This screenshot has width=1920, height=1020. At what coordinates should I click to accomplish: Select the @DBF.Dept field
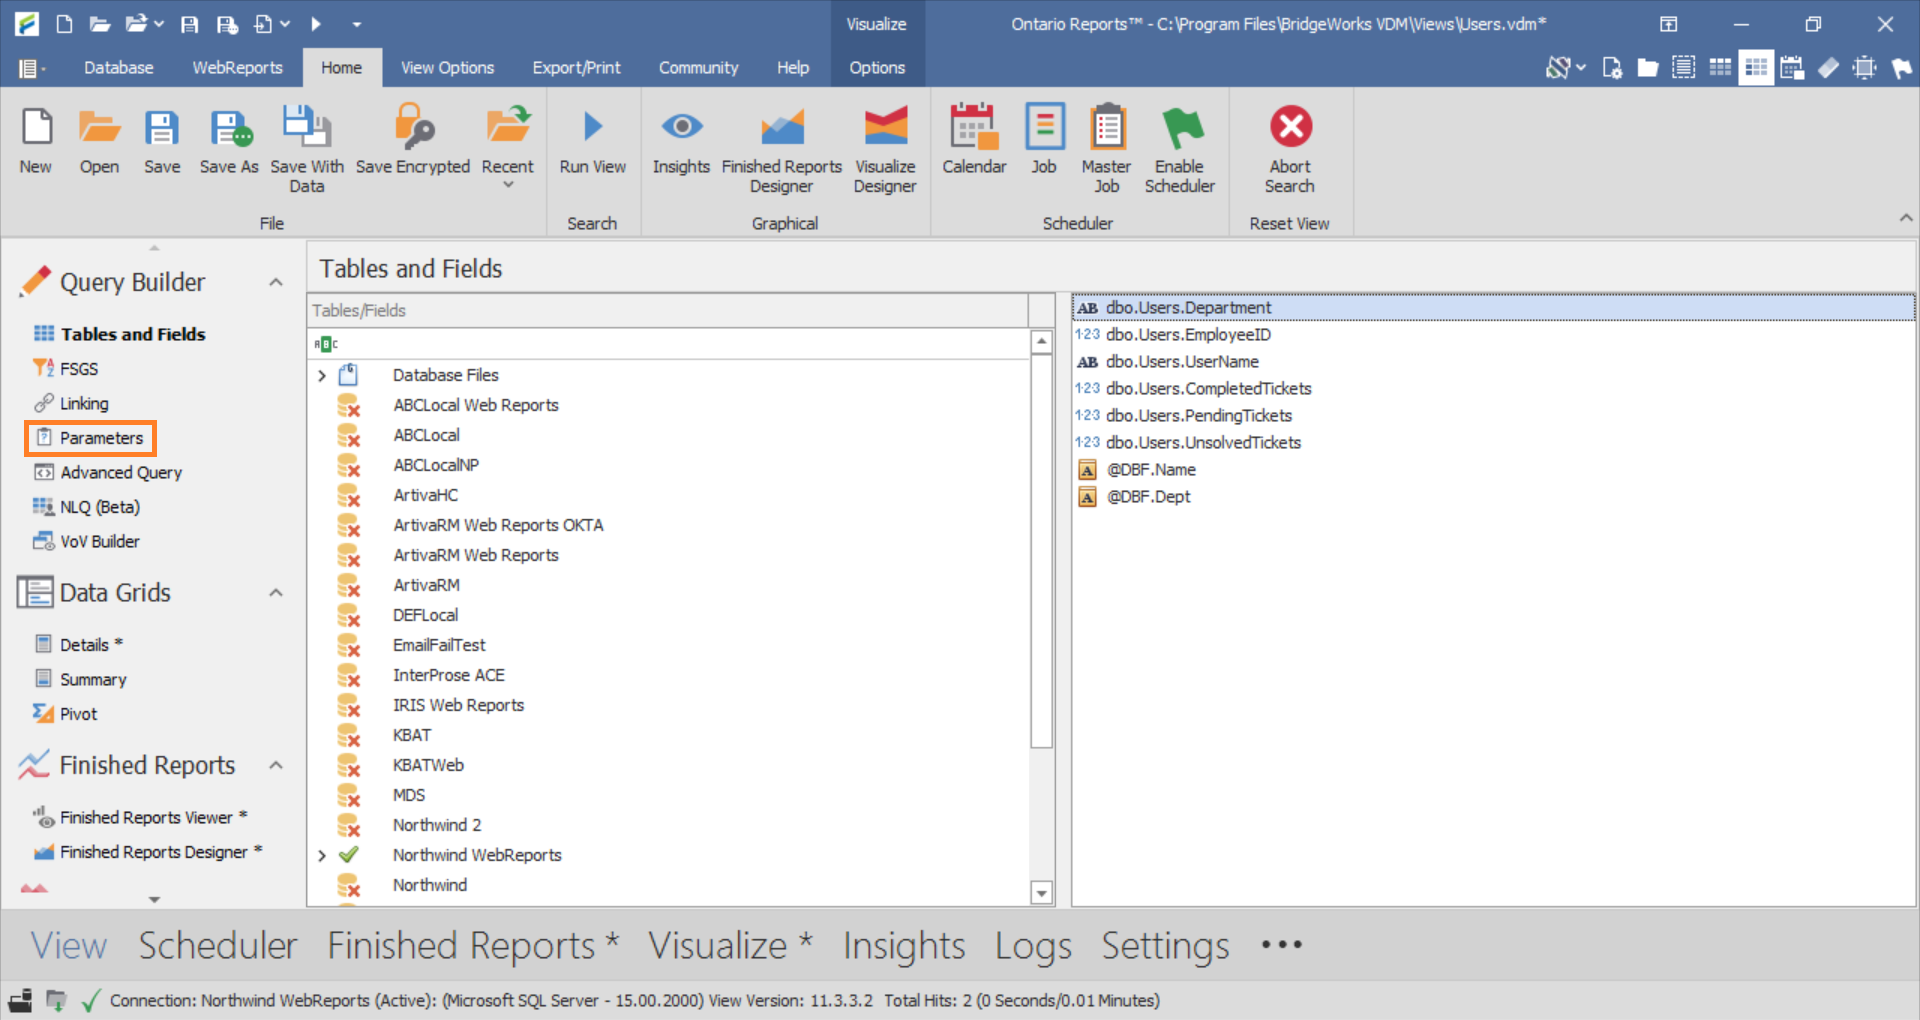[x=1148, y=497]
